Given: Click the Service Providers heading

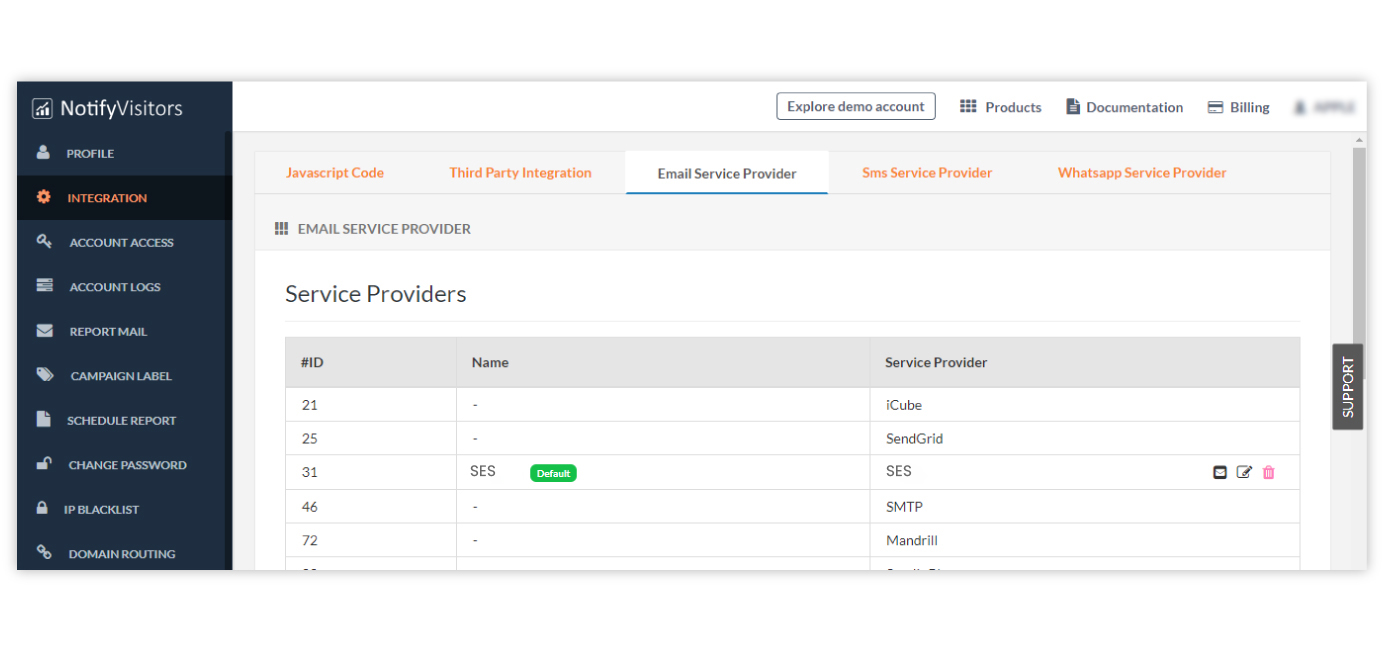Looking at the screenshot, I should pos(376,294).
